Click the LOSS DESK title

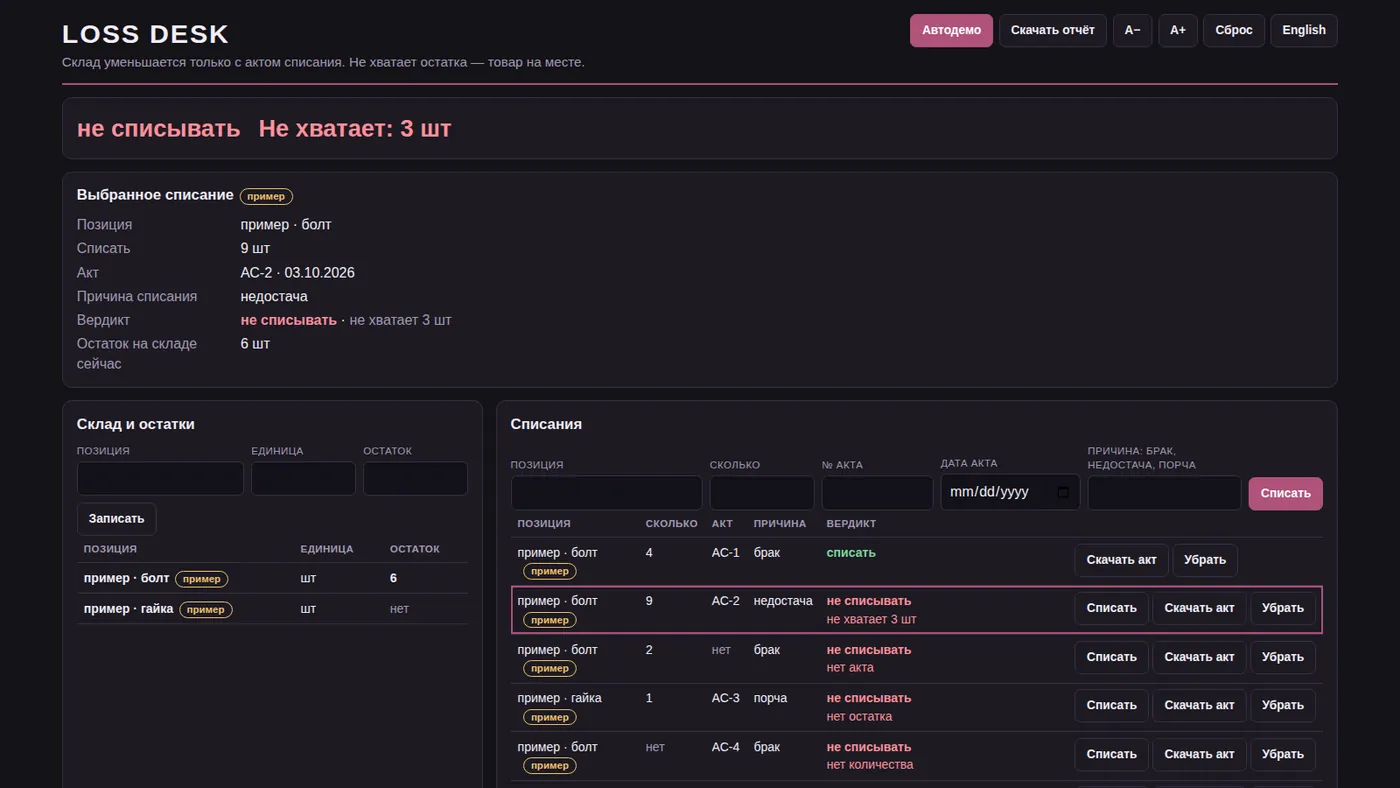coord(146,34)
